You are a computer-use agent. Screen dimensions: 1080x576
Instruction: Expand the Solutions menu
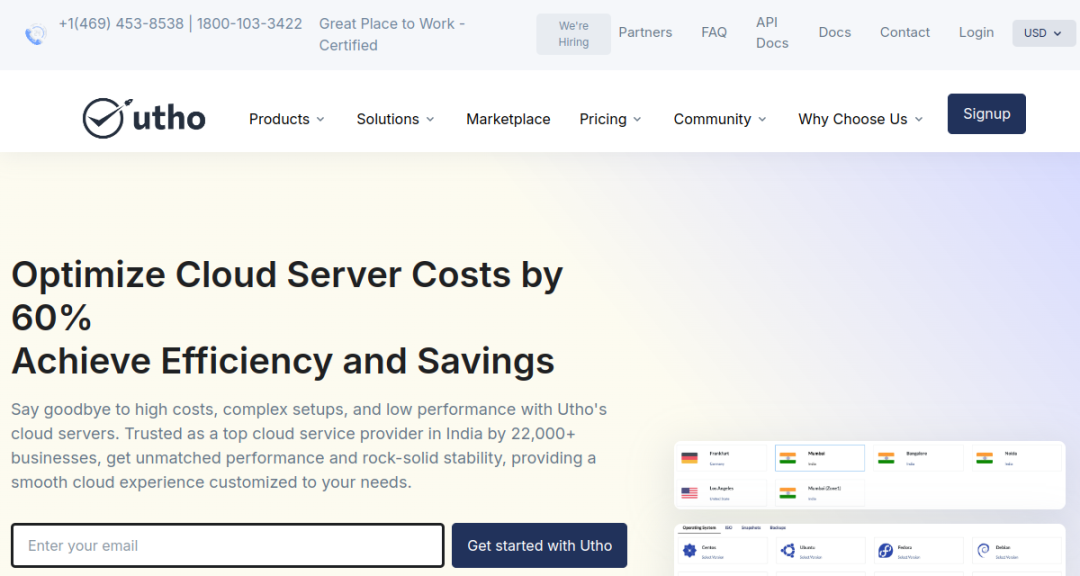395,119
